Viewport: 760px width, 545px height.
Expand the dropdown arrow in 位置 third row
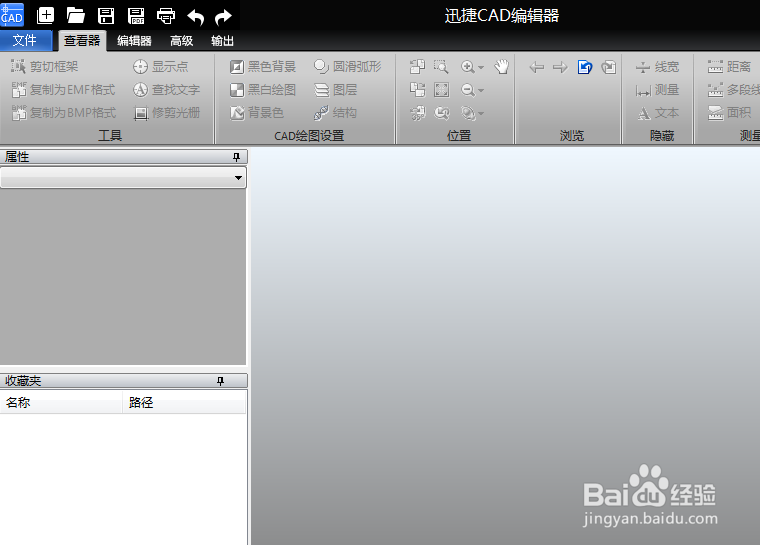click(481, 114)
